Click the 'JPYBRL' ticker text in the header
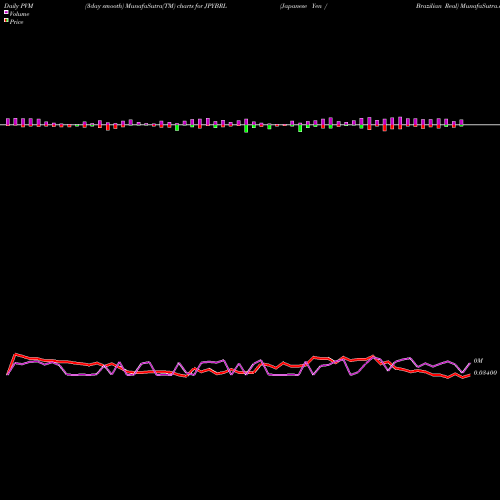The width and height of the screenshot is (500, 500). point(216,6)
